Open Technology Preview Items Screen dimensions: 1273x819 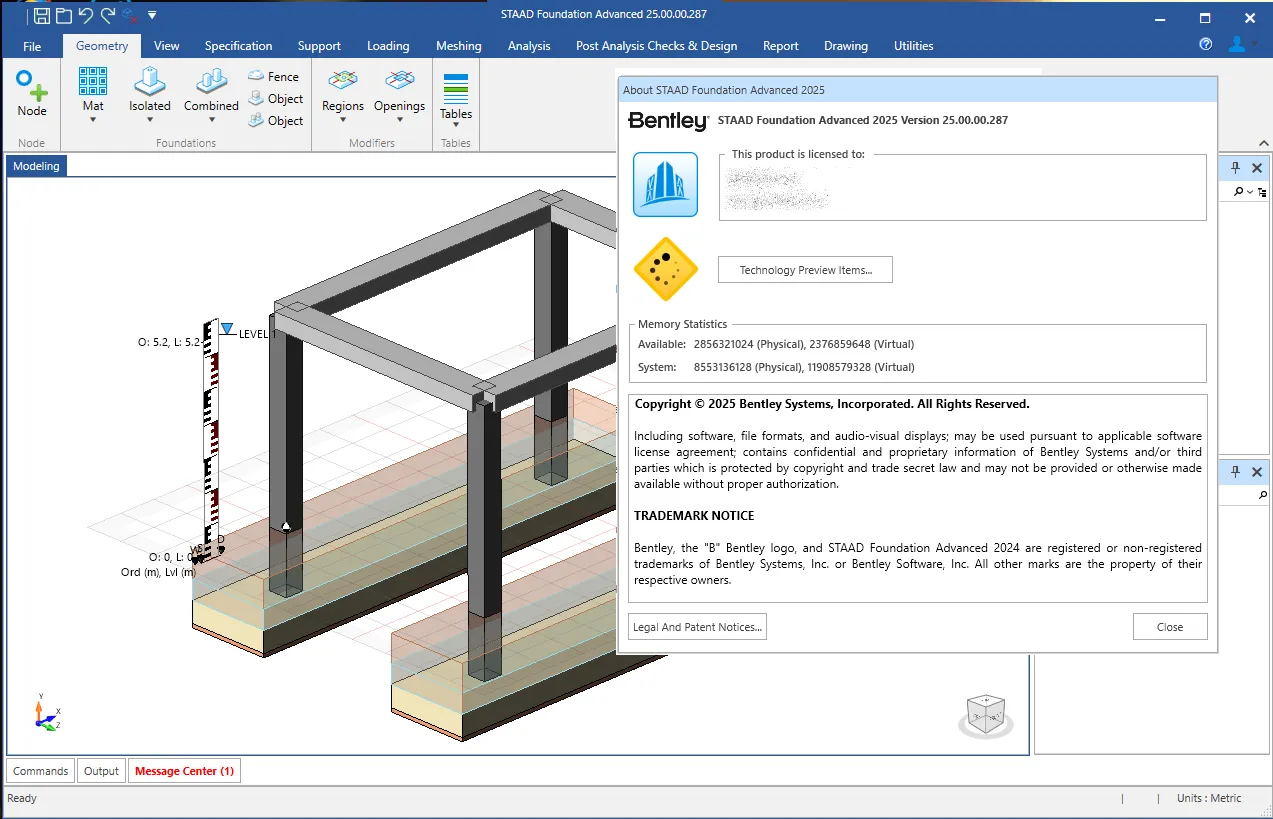pyautogui.click(x=805, y=270)
